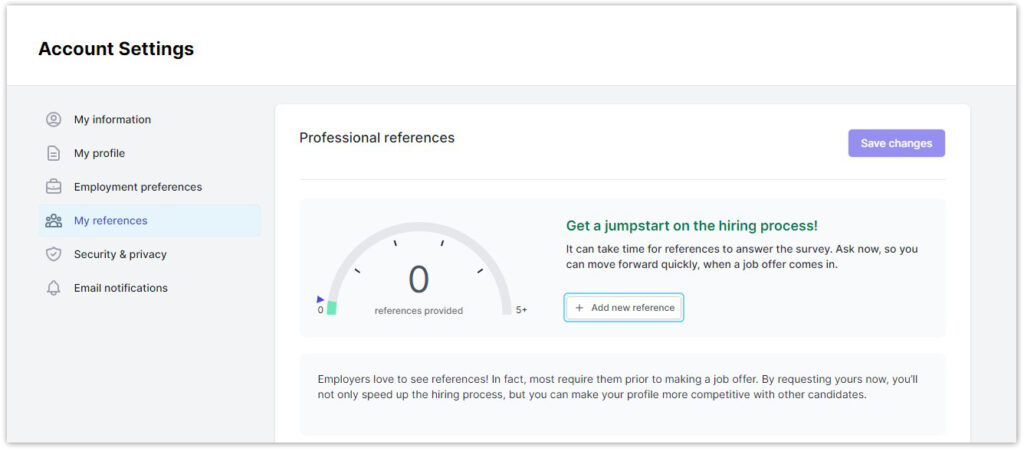Click the large 0 references provided count

pos(418,280)
